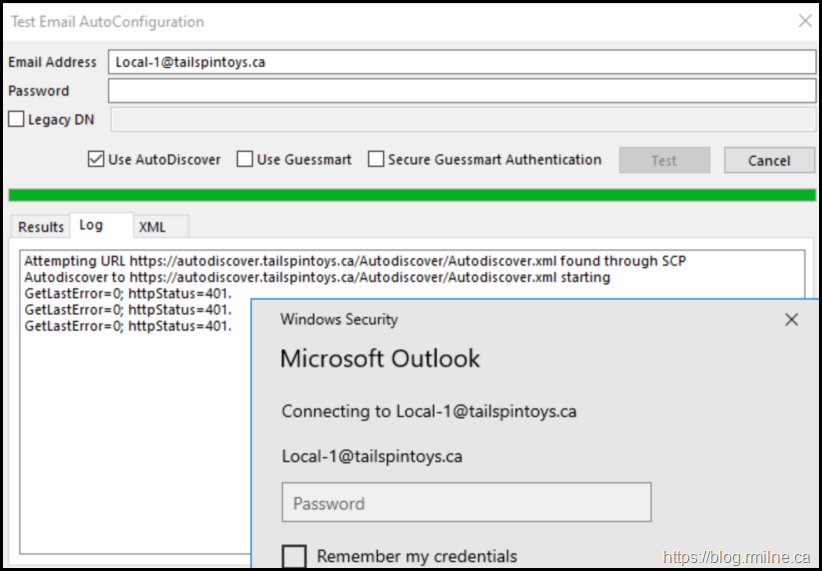Click the greyed-out Legacy DN text box
This screenshot has width=822, height=571.
(462, 120)
